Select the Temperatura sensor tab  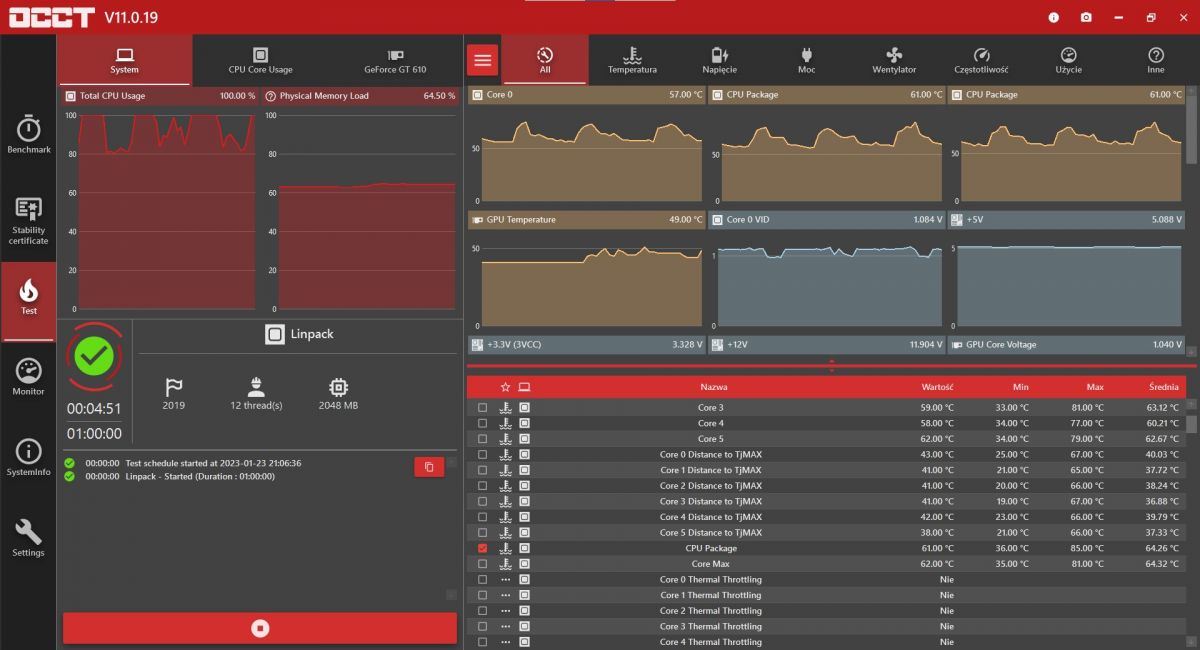pyautogui.click(x=632, y=60)
